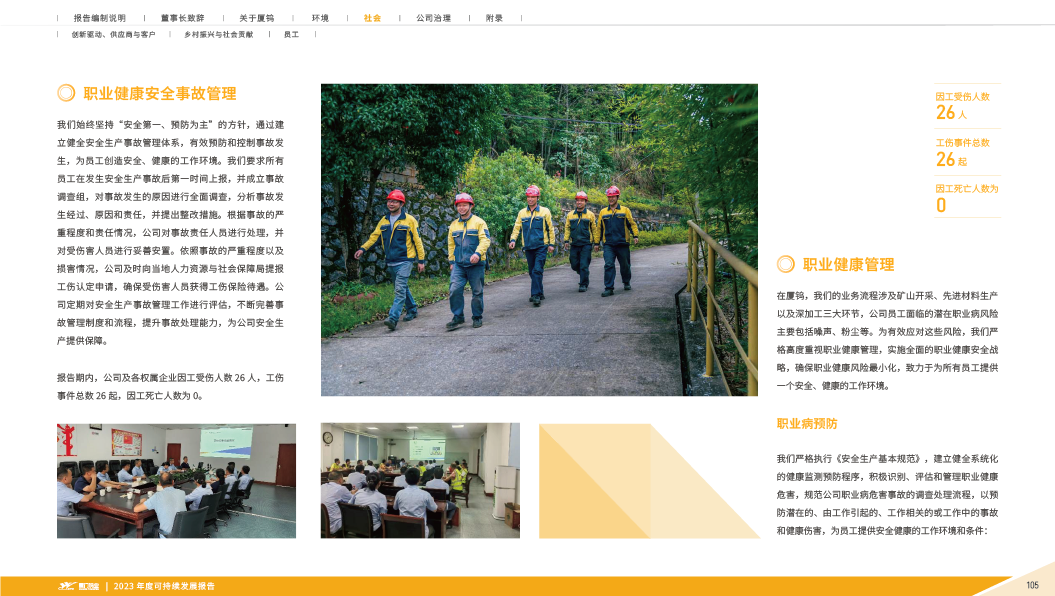Screen dimensions: 1055x596
Task: Open the 公司治理 tab
Action: click(432, 18)
